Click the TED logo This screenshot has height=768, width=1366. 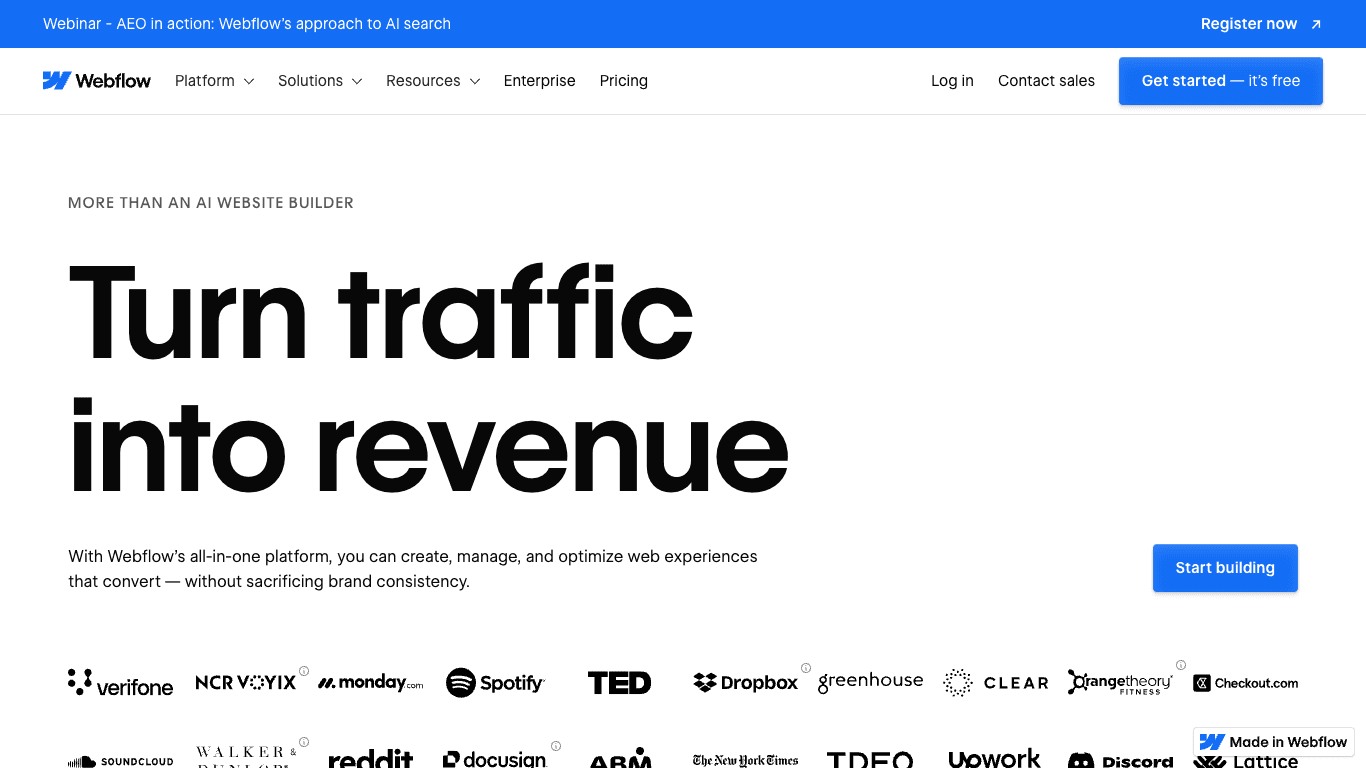[x=619, y=682]
